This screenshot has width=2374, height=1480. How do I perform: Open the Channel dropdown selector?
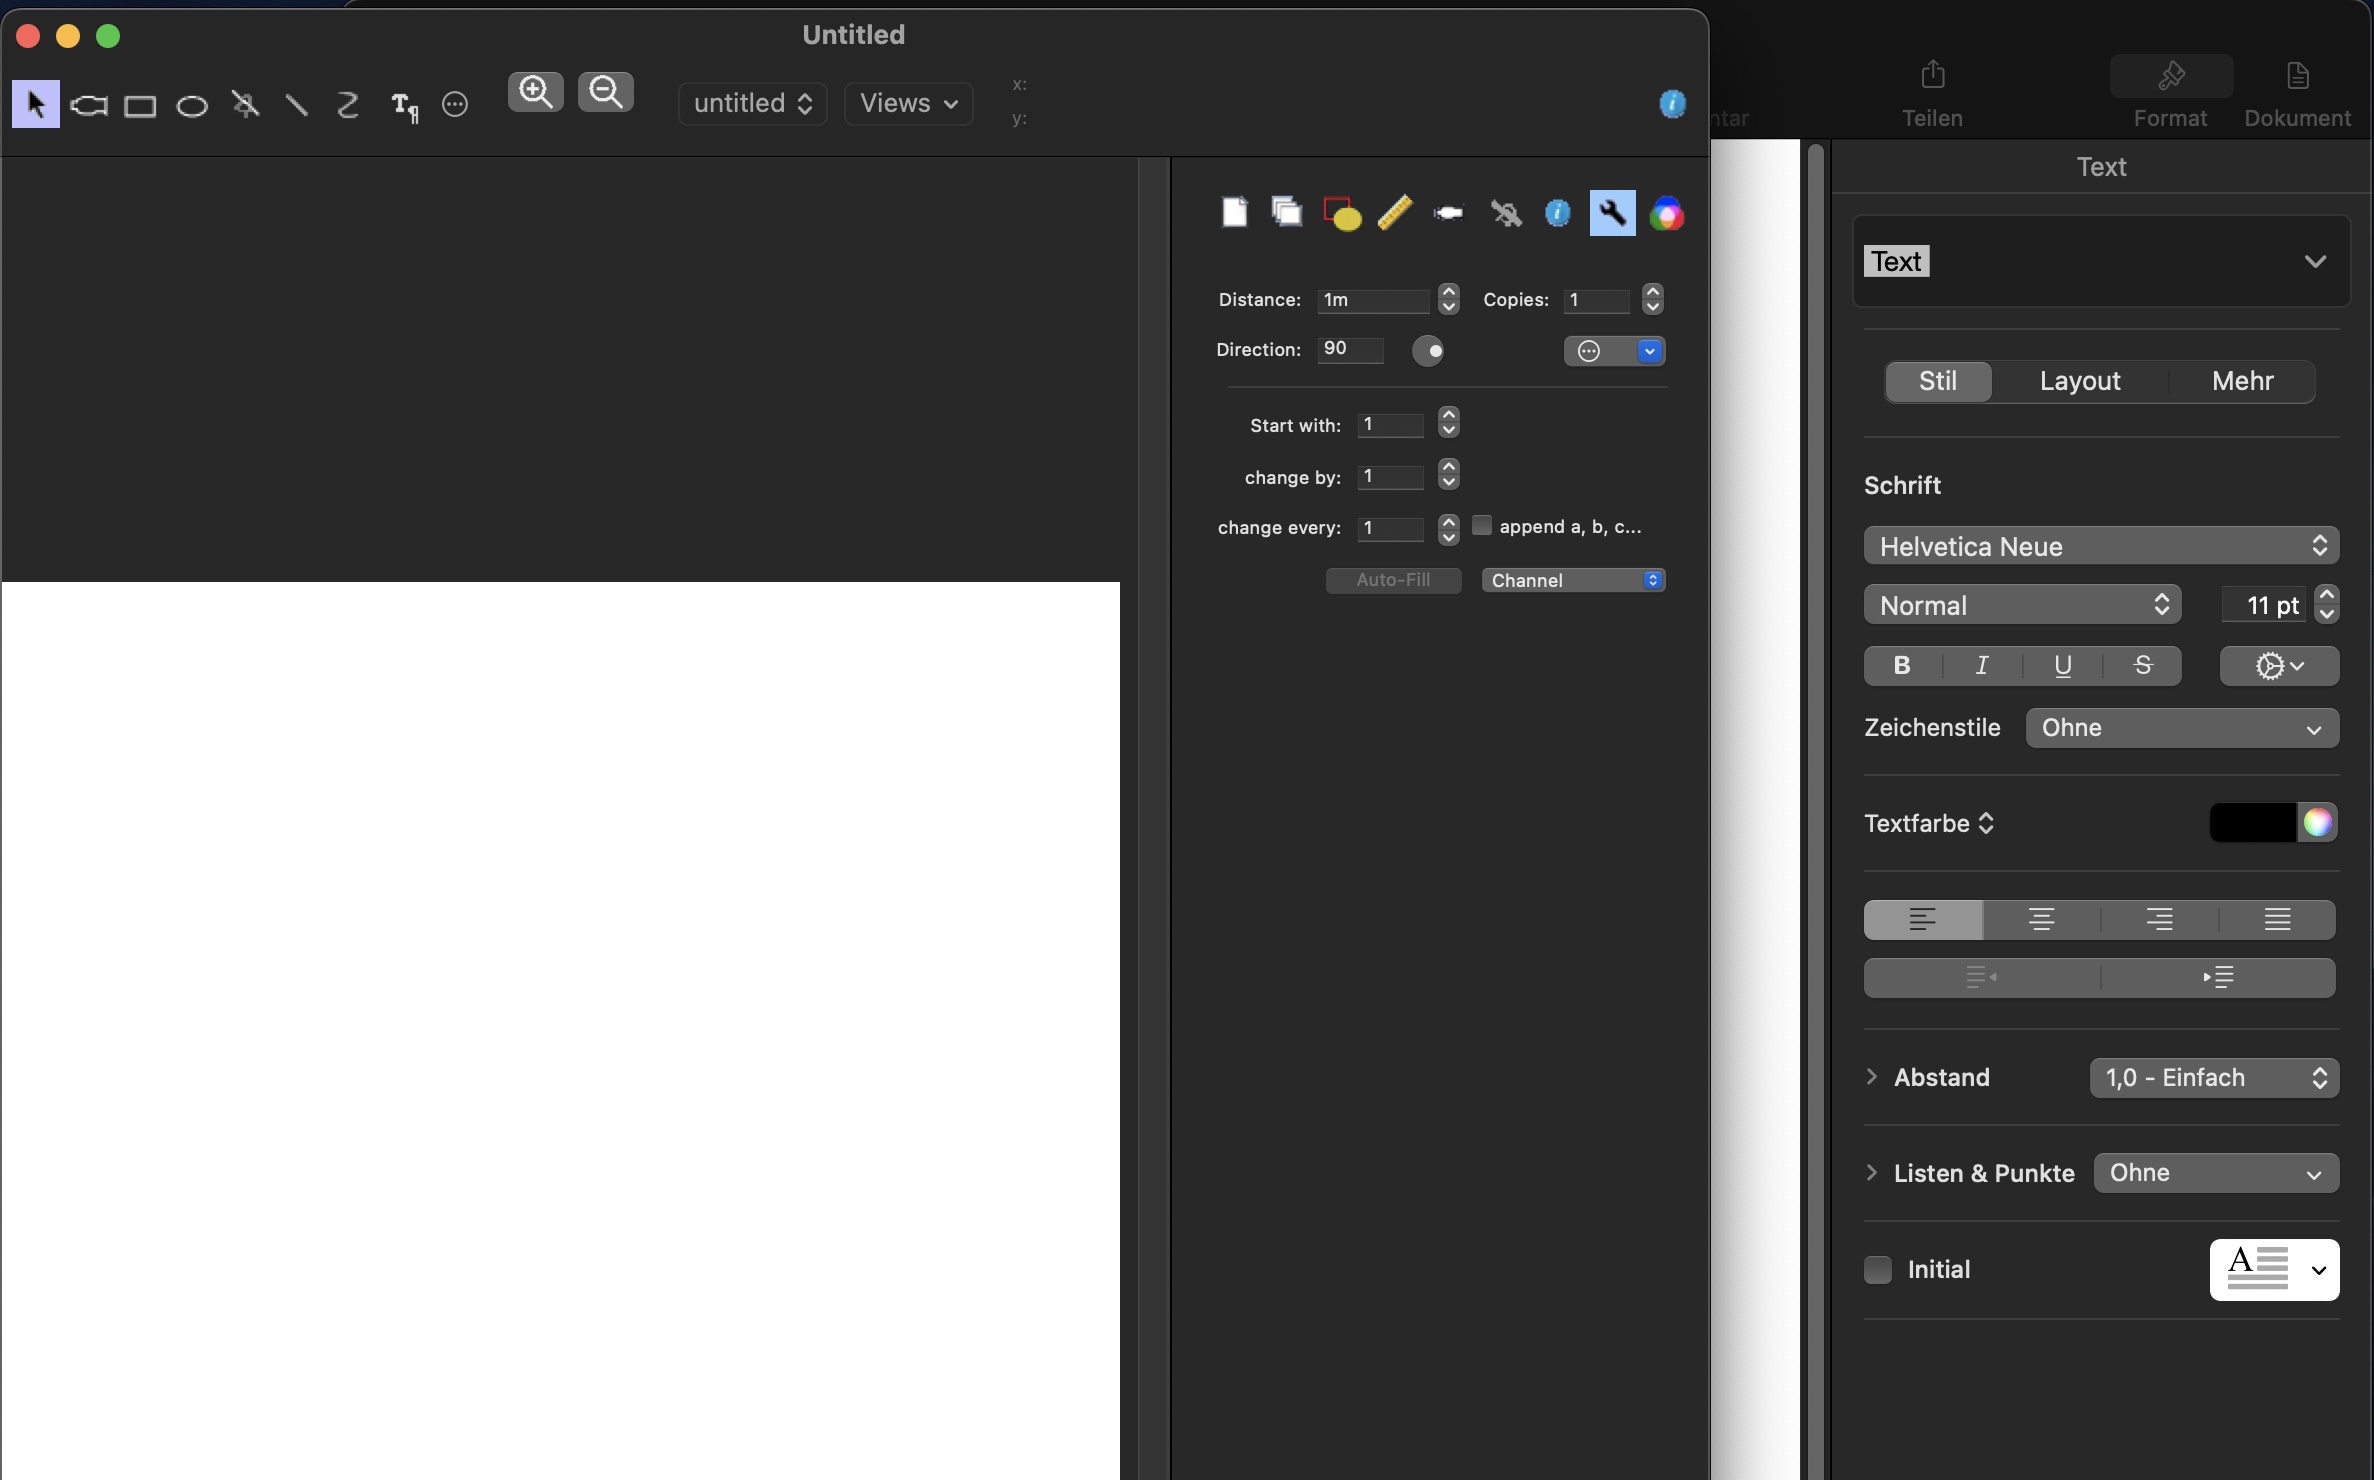1570,580
